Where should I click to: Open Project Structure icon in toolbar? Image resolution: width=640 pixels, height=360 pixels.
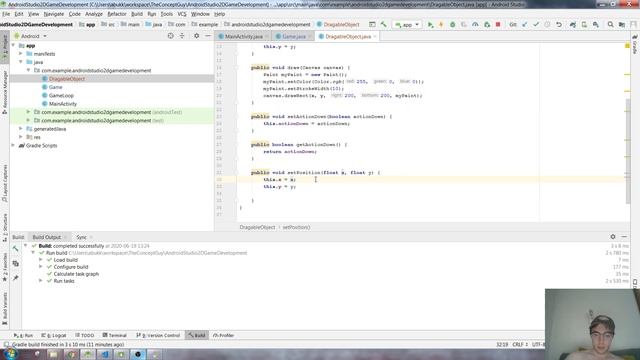[x=622, y=24]
